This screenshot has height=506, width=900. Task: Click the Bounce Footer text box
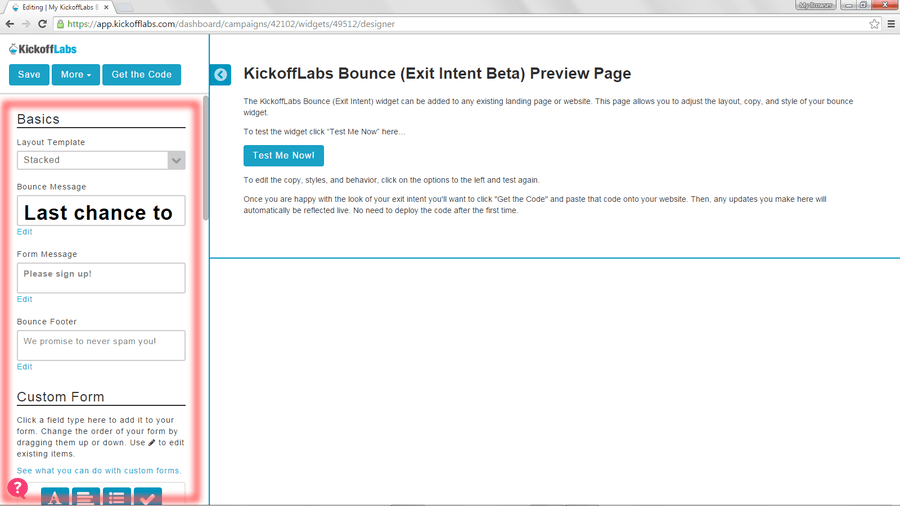click(101, 345)
